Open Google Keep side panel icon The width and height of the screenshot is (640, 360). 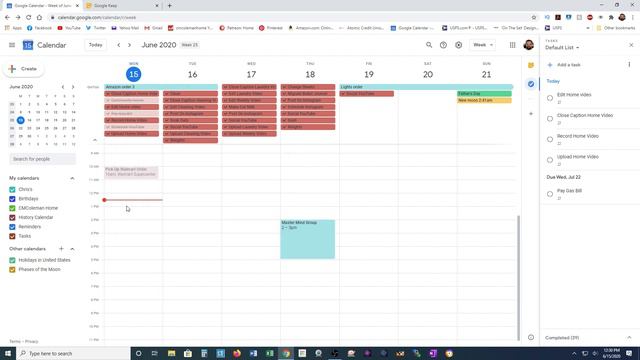coord(531,65)
